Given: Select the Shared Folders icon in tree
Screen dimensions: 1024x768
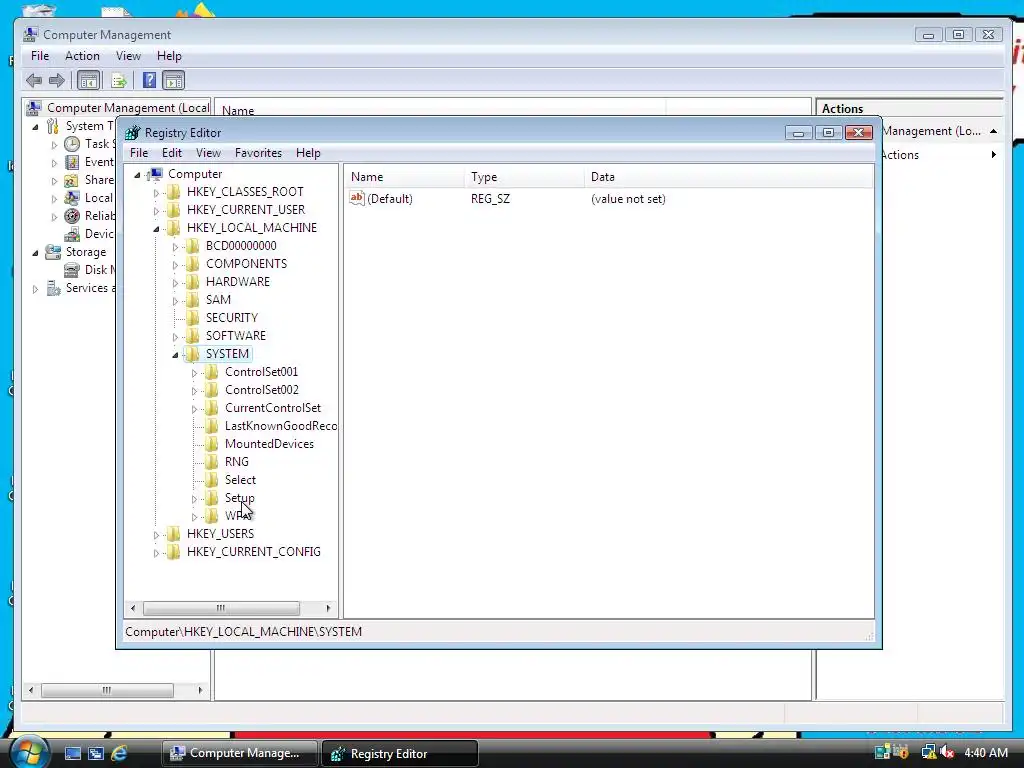Looking at the screenshot, I should tap(72, 180).
